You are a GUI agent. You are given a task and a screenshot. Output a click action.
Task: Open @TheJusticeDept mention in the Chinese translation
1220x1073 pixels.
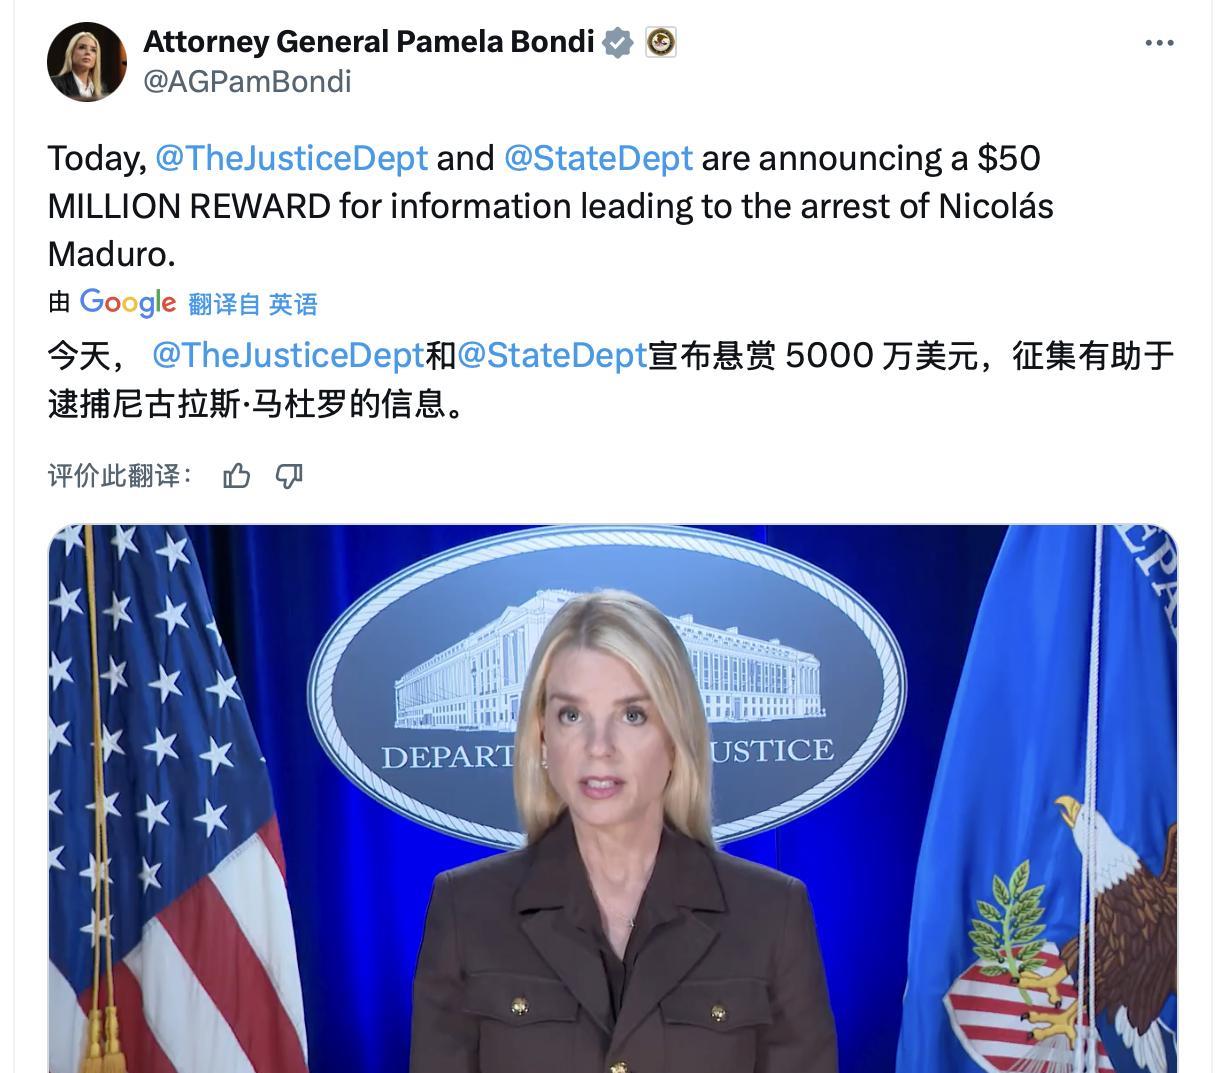(288, 355)
